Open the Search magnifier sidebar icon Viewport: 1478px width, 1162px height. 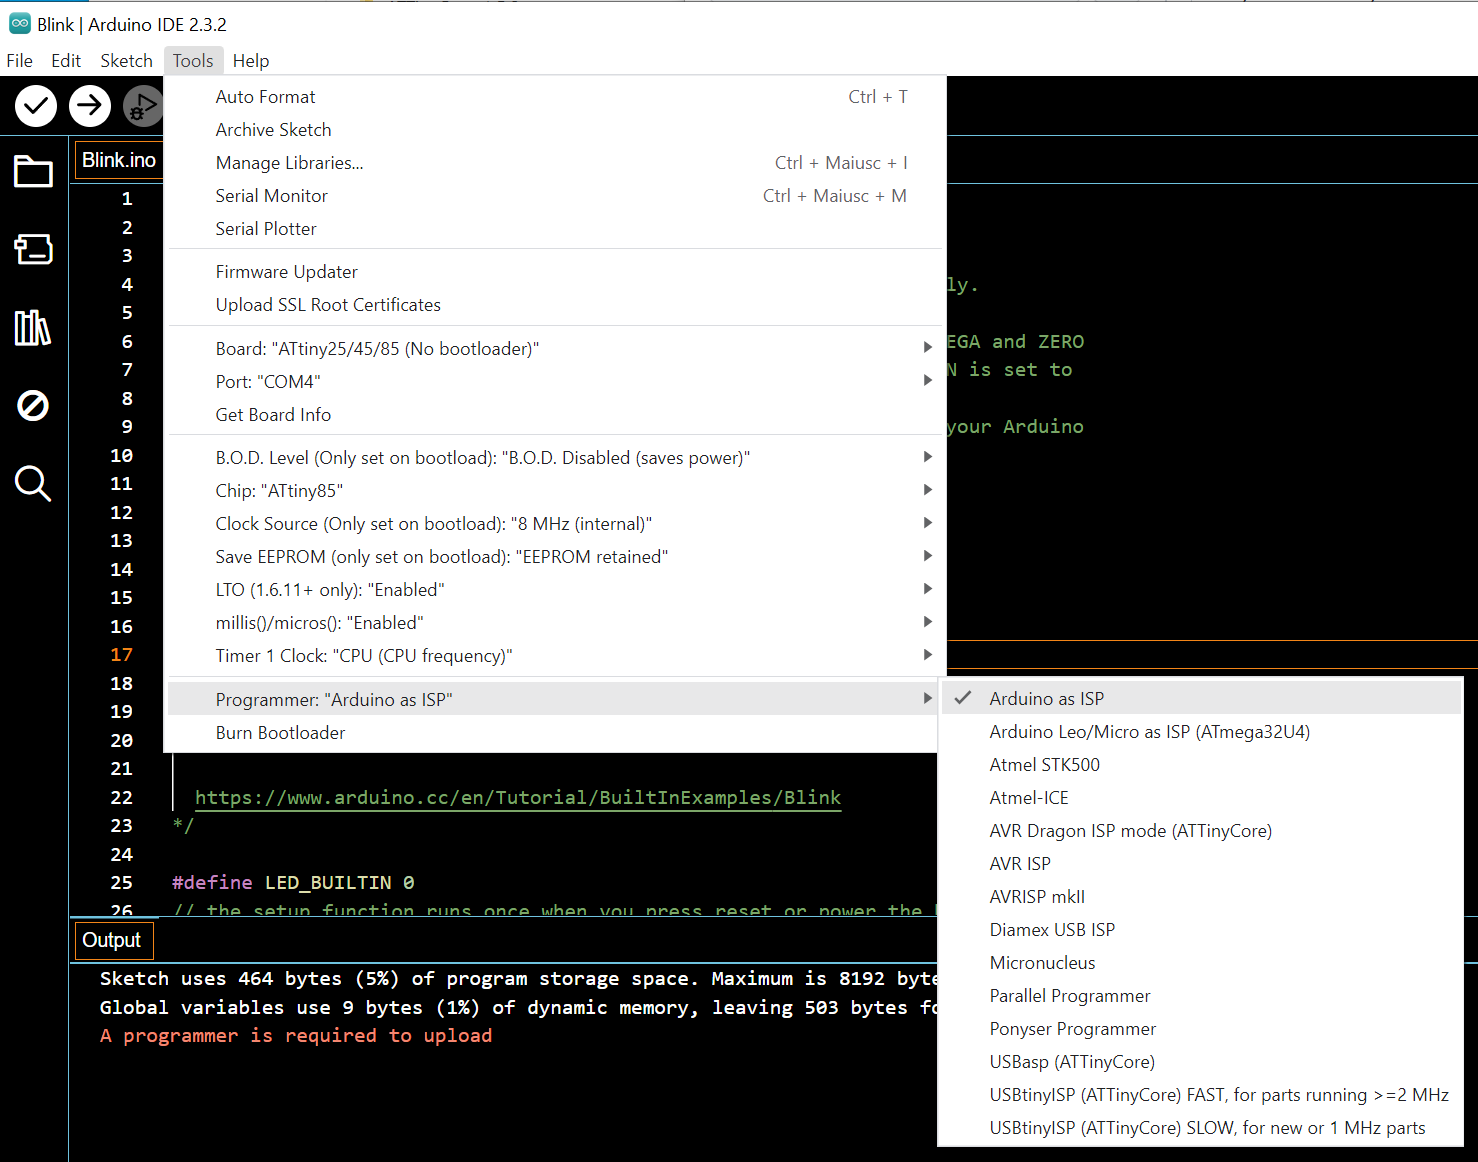pyautogui.click(x=33, y=484)
